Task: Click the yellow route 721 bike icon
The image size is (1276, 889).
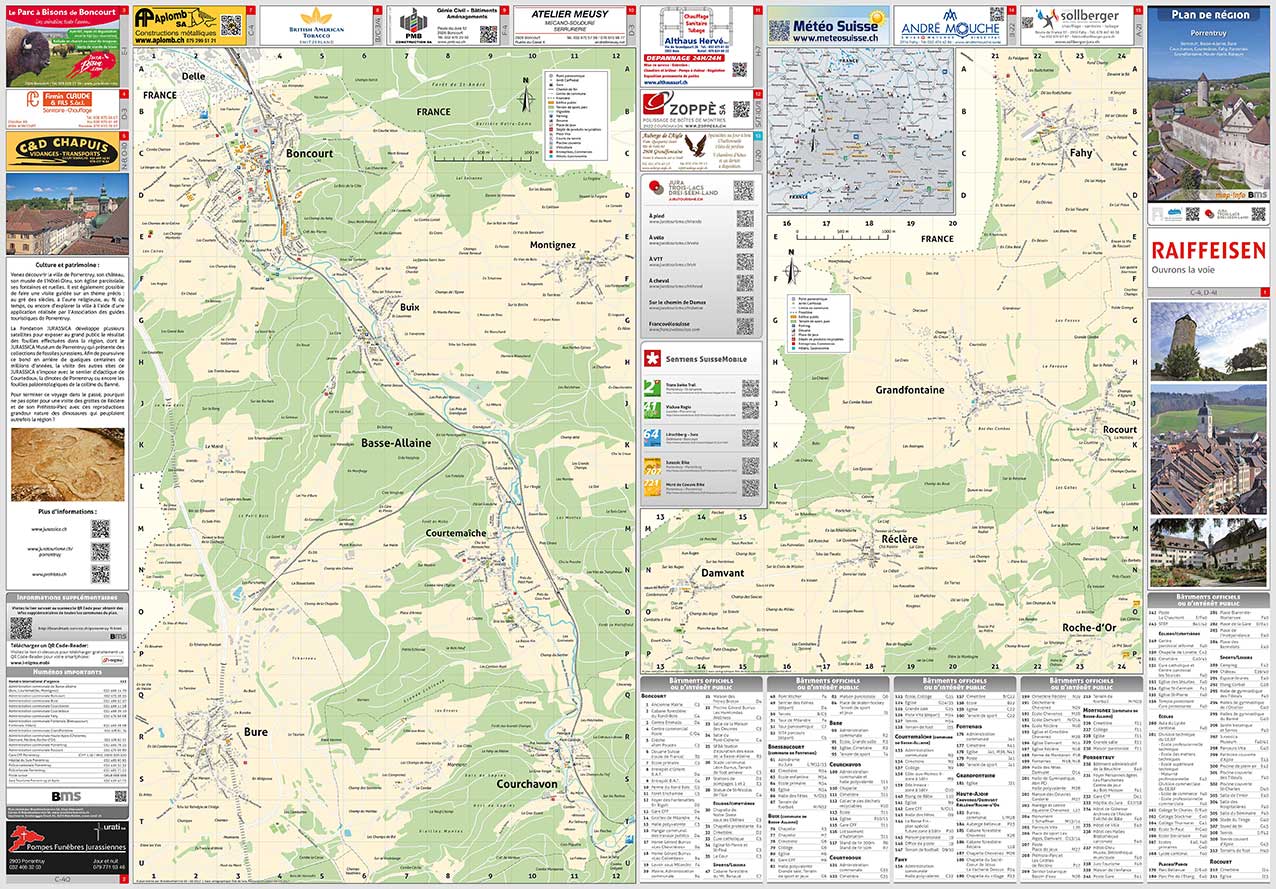Action: [651, 490]
